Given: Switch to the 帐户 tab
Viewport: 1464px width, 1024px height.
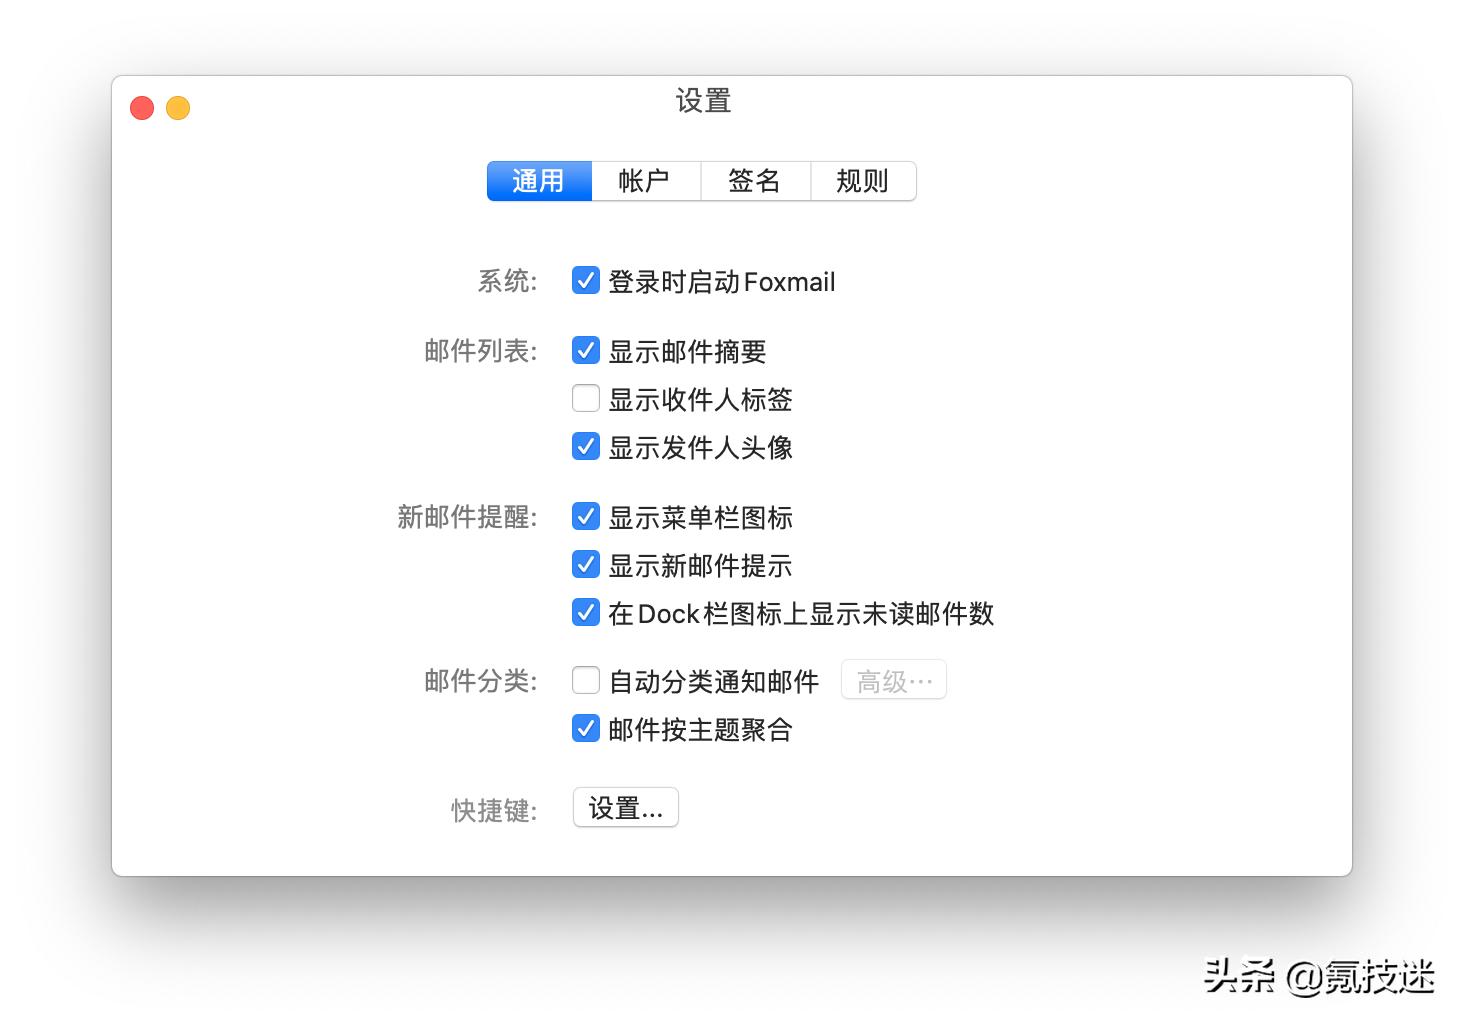Looking at the screenshot, I should [x=646, y=181].
